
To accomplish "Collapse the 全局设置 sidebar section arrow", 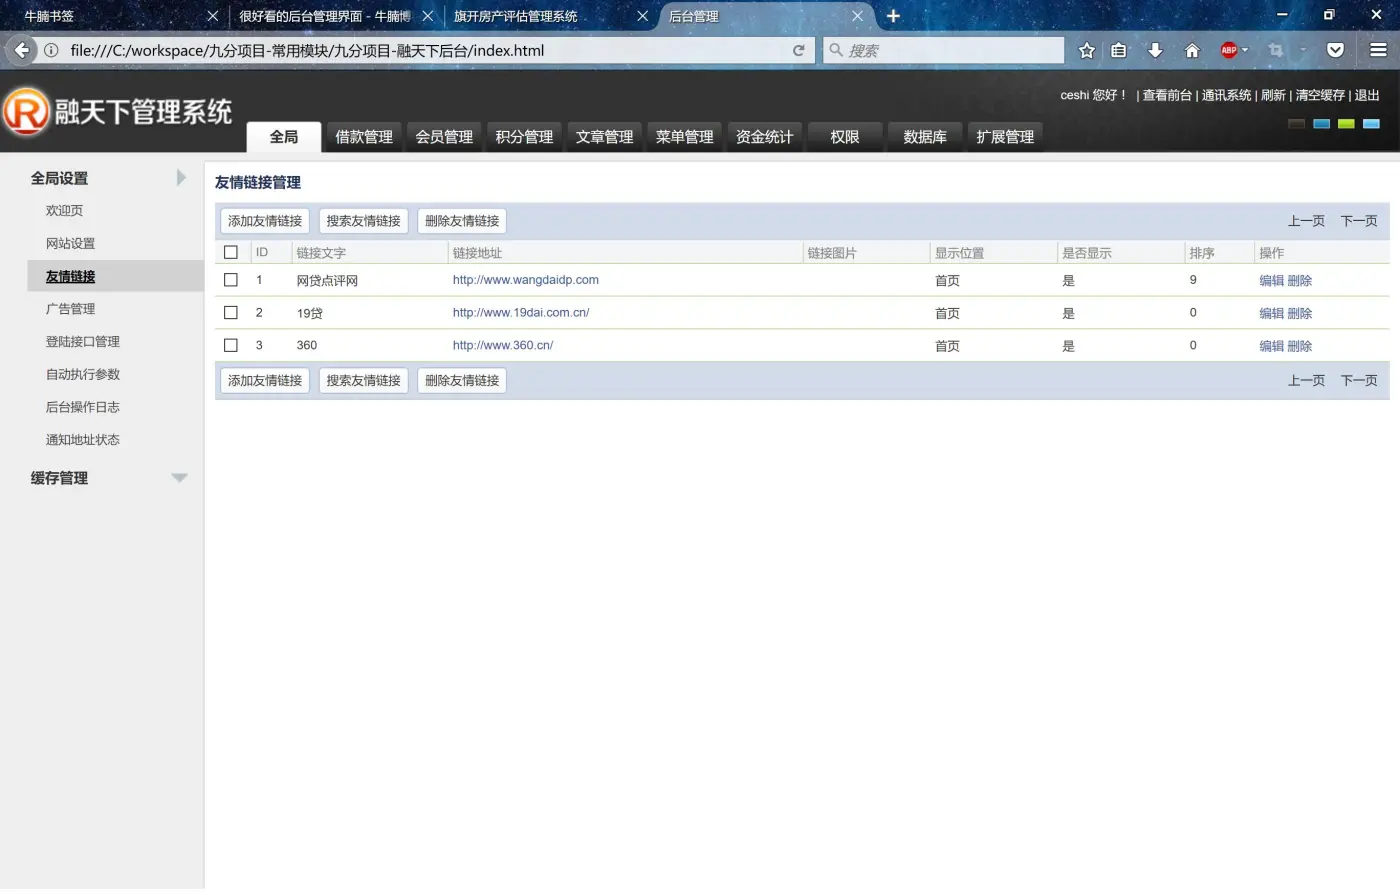I will (181, 178).
